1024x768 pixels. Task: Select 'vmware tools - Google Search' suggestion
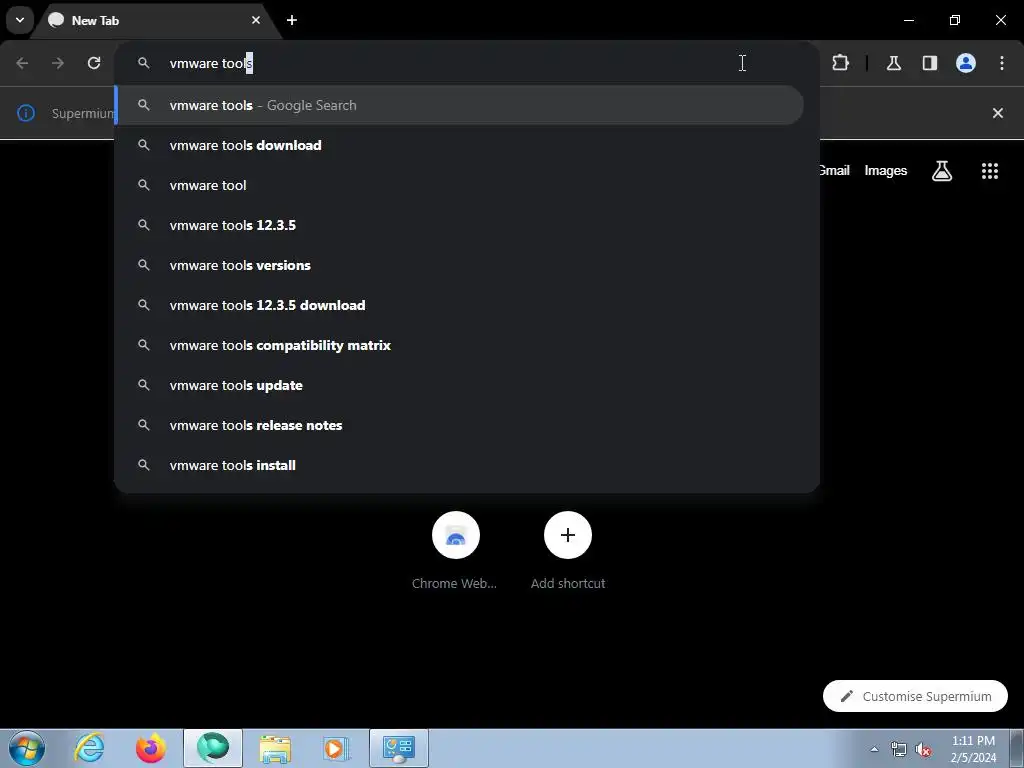[460, 105]
